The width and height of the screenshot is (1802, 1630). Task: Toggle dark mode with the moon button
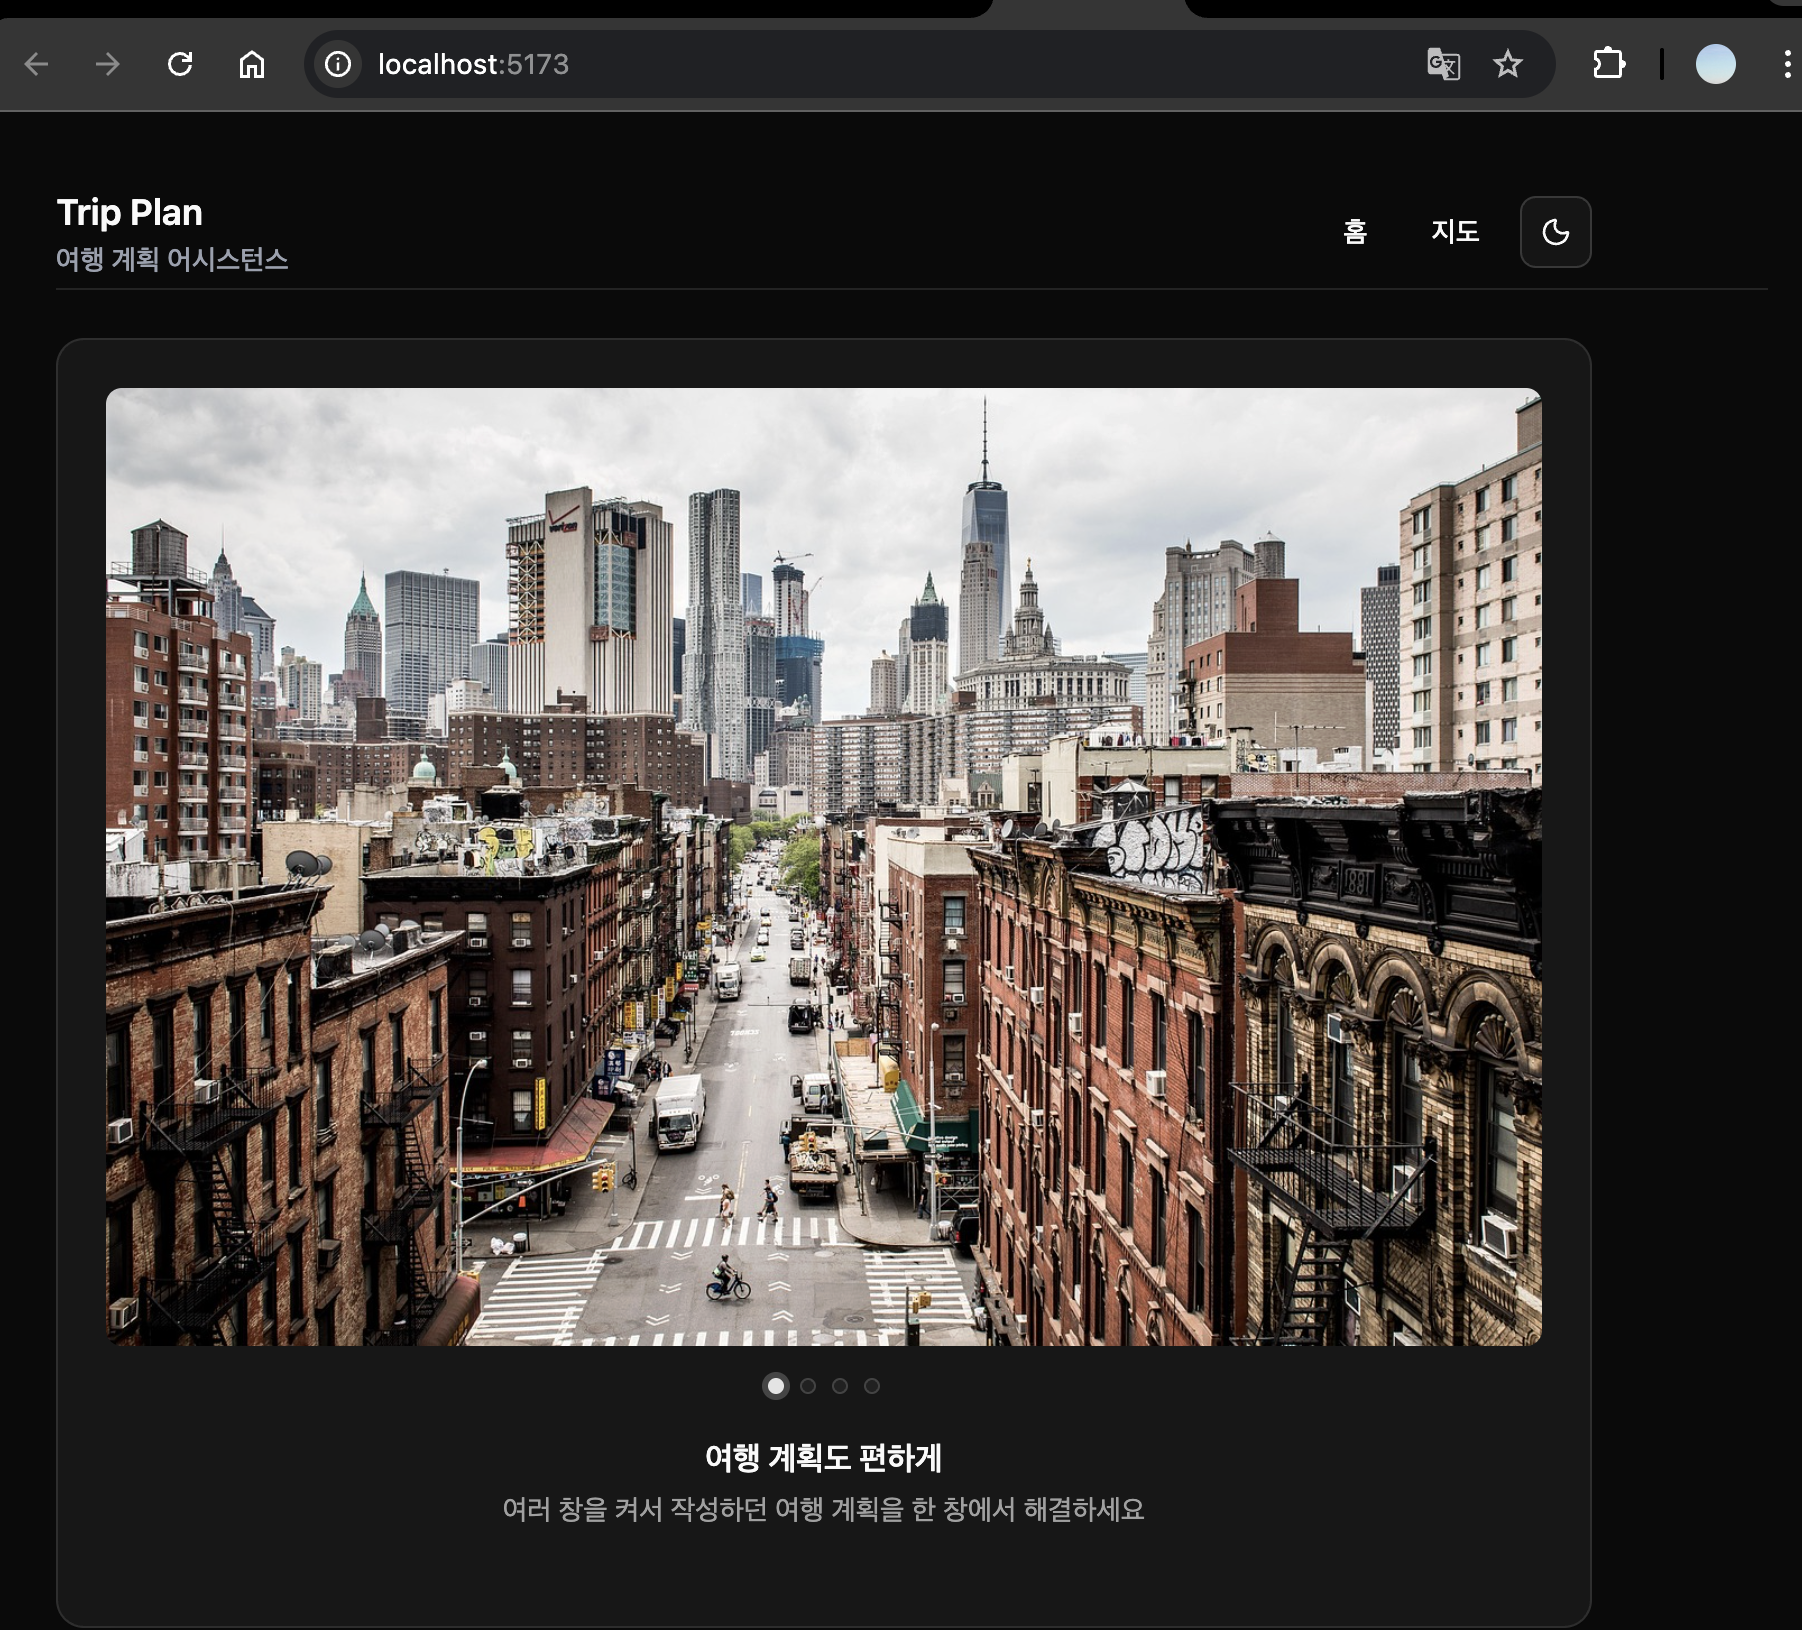(1556, 232)
